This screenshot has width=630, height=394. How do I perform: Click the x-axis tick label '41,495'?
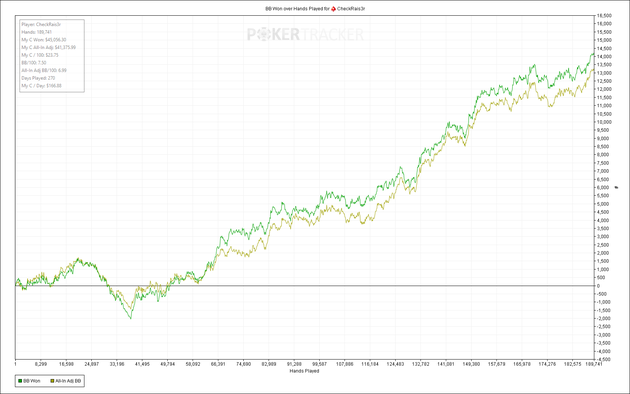click(142, 364)
